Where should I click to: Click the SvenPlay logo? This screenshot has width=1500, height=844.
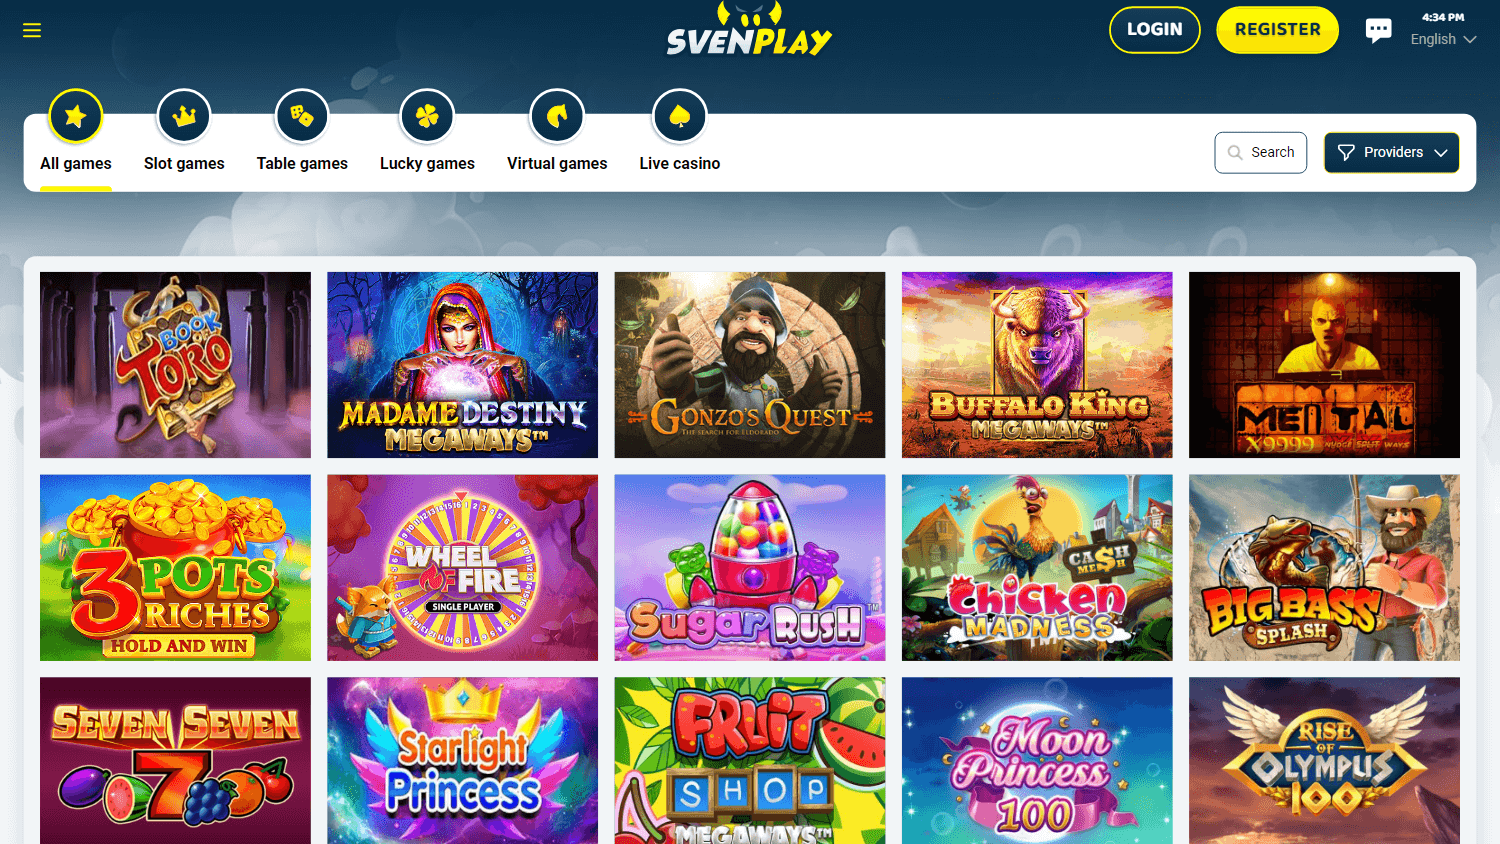click(749, 29)
